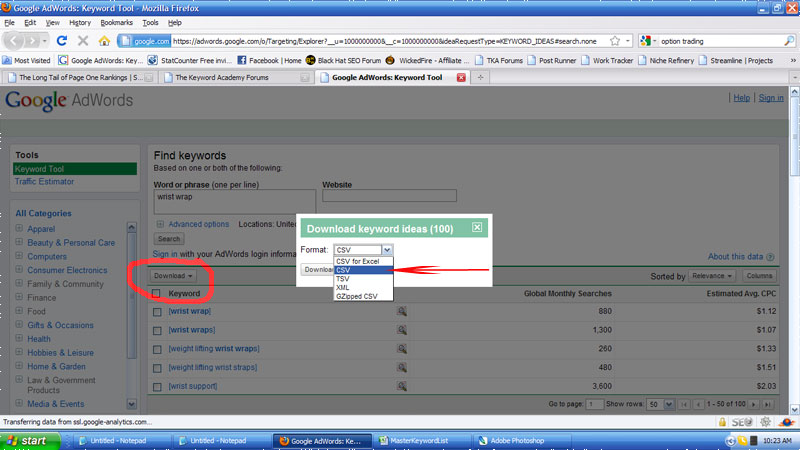Switch to MasterKeywordList in taskbar
The height and width of the screenshot is (450, 800).
(x=420, y=441)
